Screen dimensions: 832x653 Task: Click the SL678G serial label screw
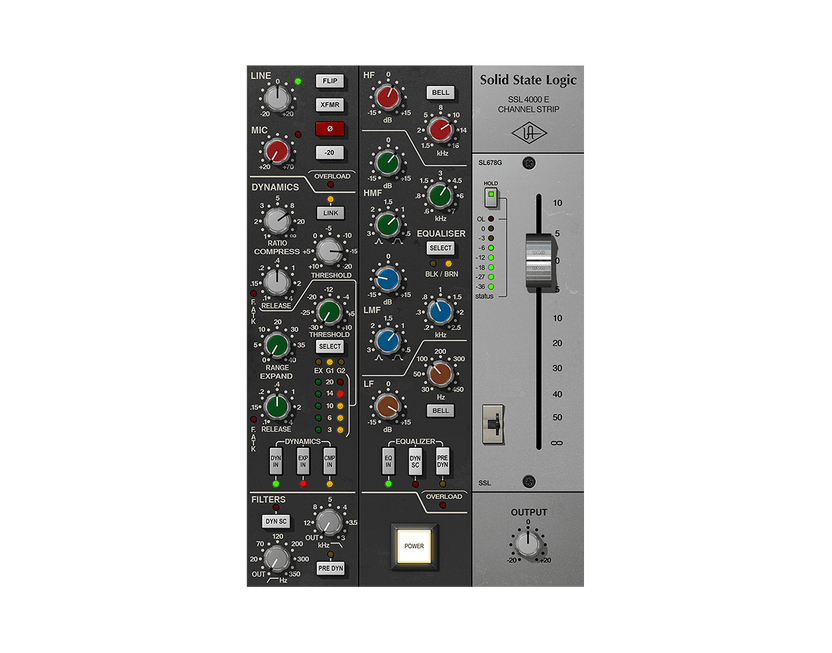[x=528, y=163]
